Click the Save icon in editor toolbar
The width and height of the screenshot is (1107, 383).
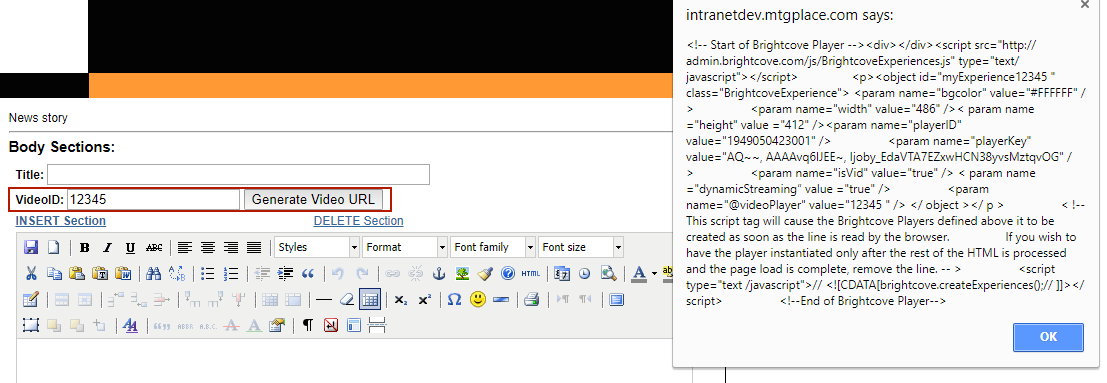tap(31, 247)
